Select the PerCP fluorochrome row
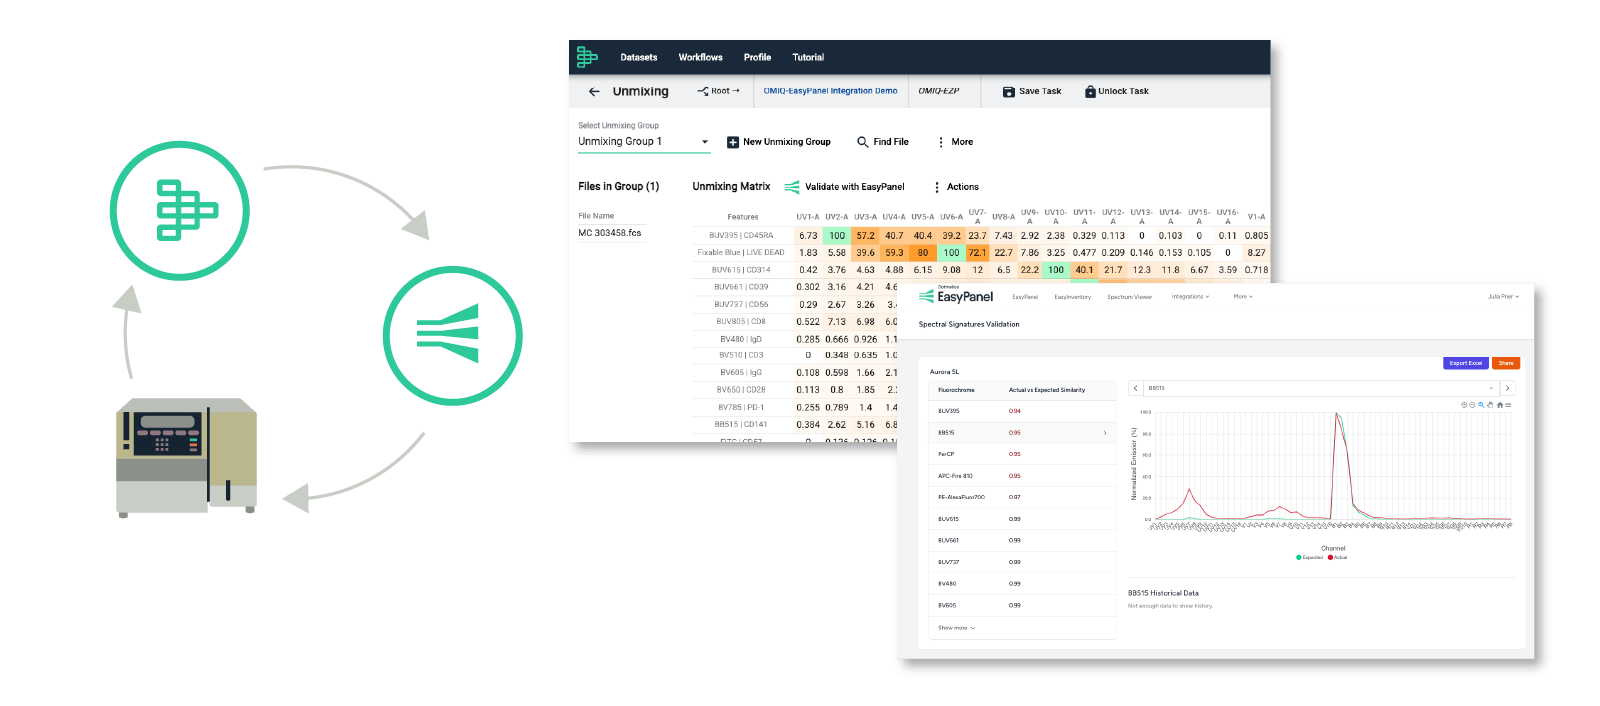The height and width of the screenshot is (706, 1600). [1020, 454]
